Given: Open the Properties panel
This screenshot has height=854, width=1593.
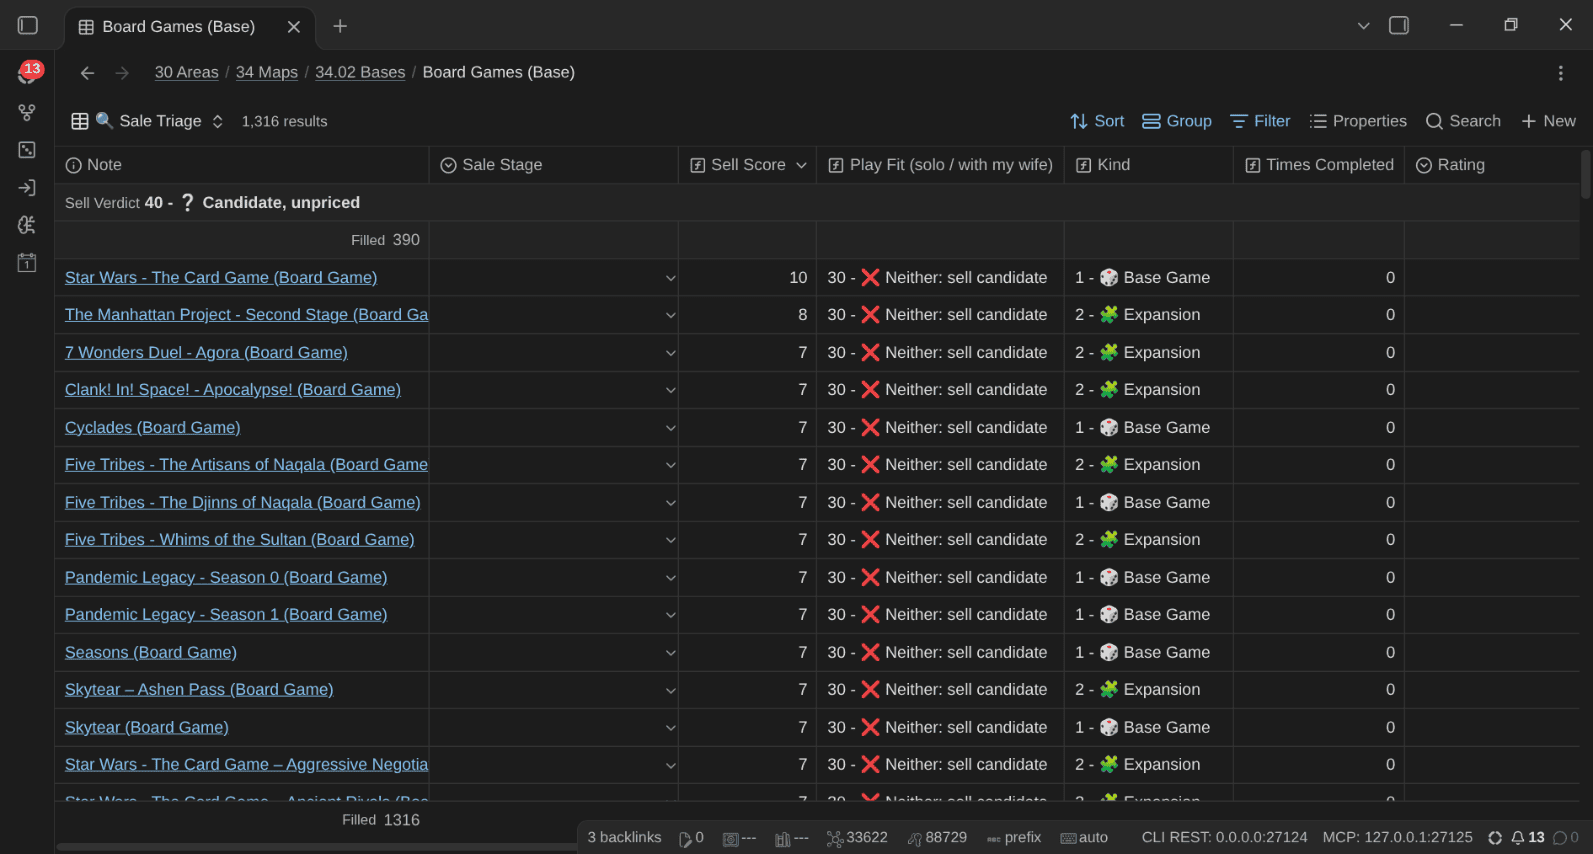Looking at the screenshot, I should coord(1358,121).
